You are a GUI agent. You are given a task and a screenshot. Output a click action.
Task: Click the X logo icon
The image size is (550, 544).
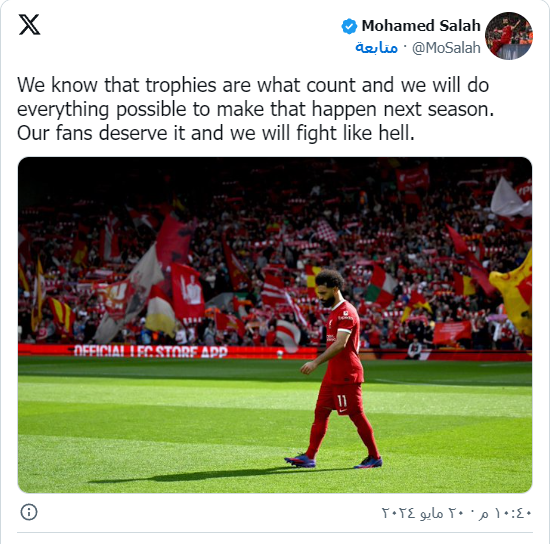point(29,25)
